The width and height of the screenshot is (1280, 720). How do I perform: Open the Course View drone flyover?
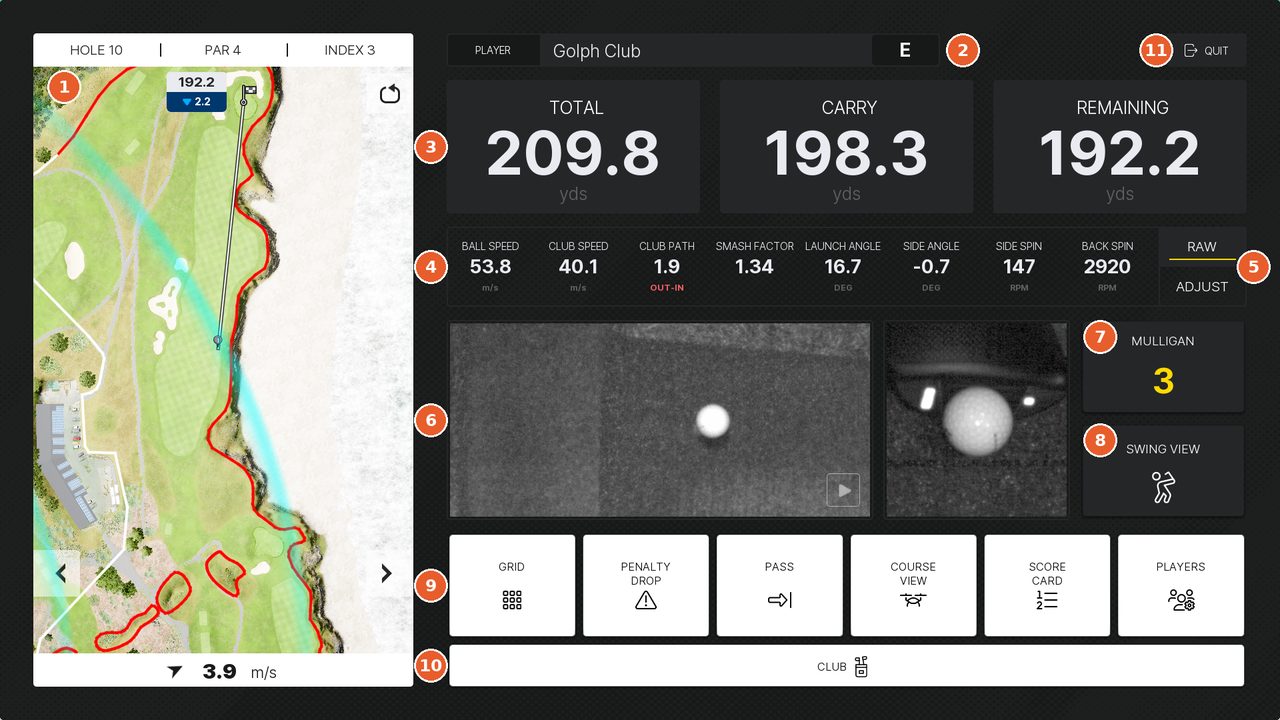pyautogui.click(x=913, y=585)
